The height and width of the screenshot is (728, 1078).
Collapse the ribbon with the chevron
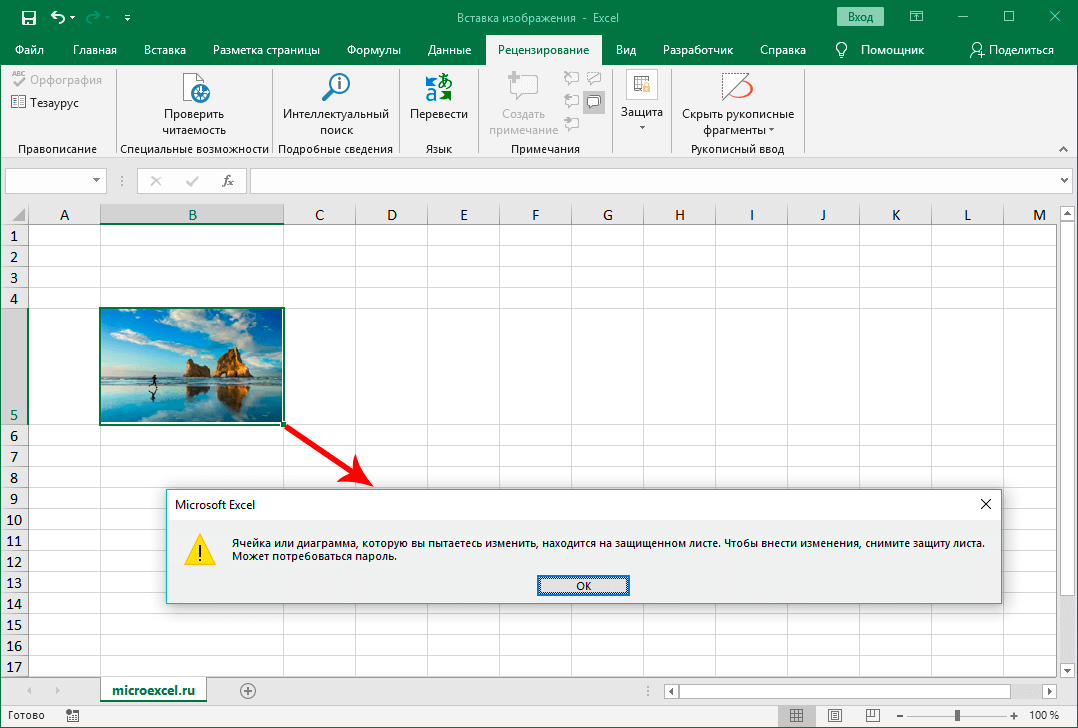pos(1063,149)
